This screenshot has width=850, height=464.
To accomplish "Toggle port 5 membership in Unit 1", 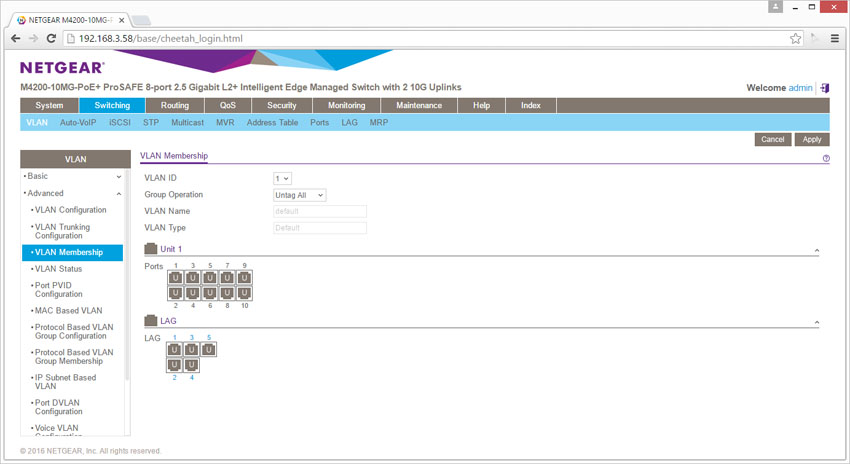I will point(210,278).
